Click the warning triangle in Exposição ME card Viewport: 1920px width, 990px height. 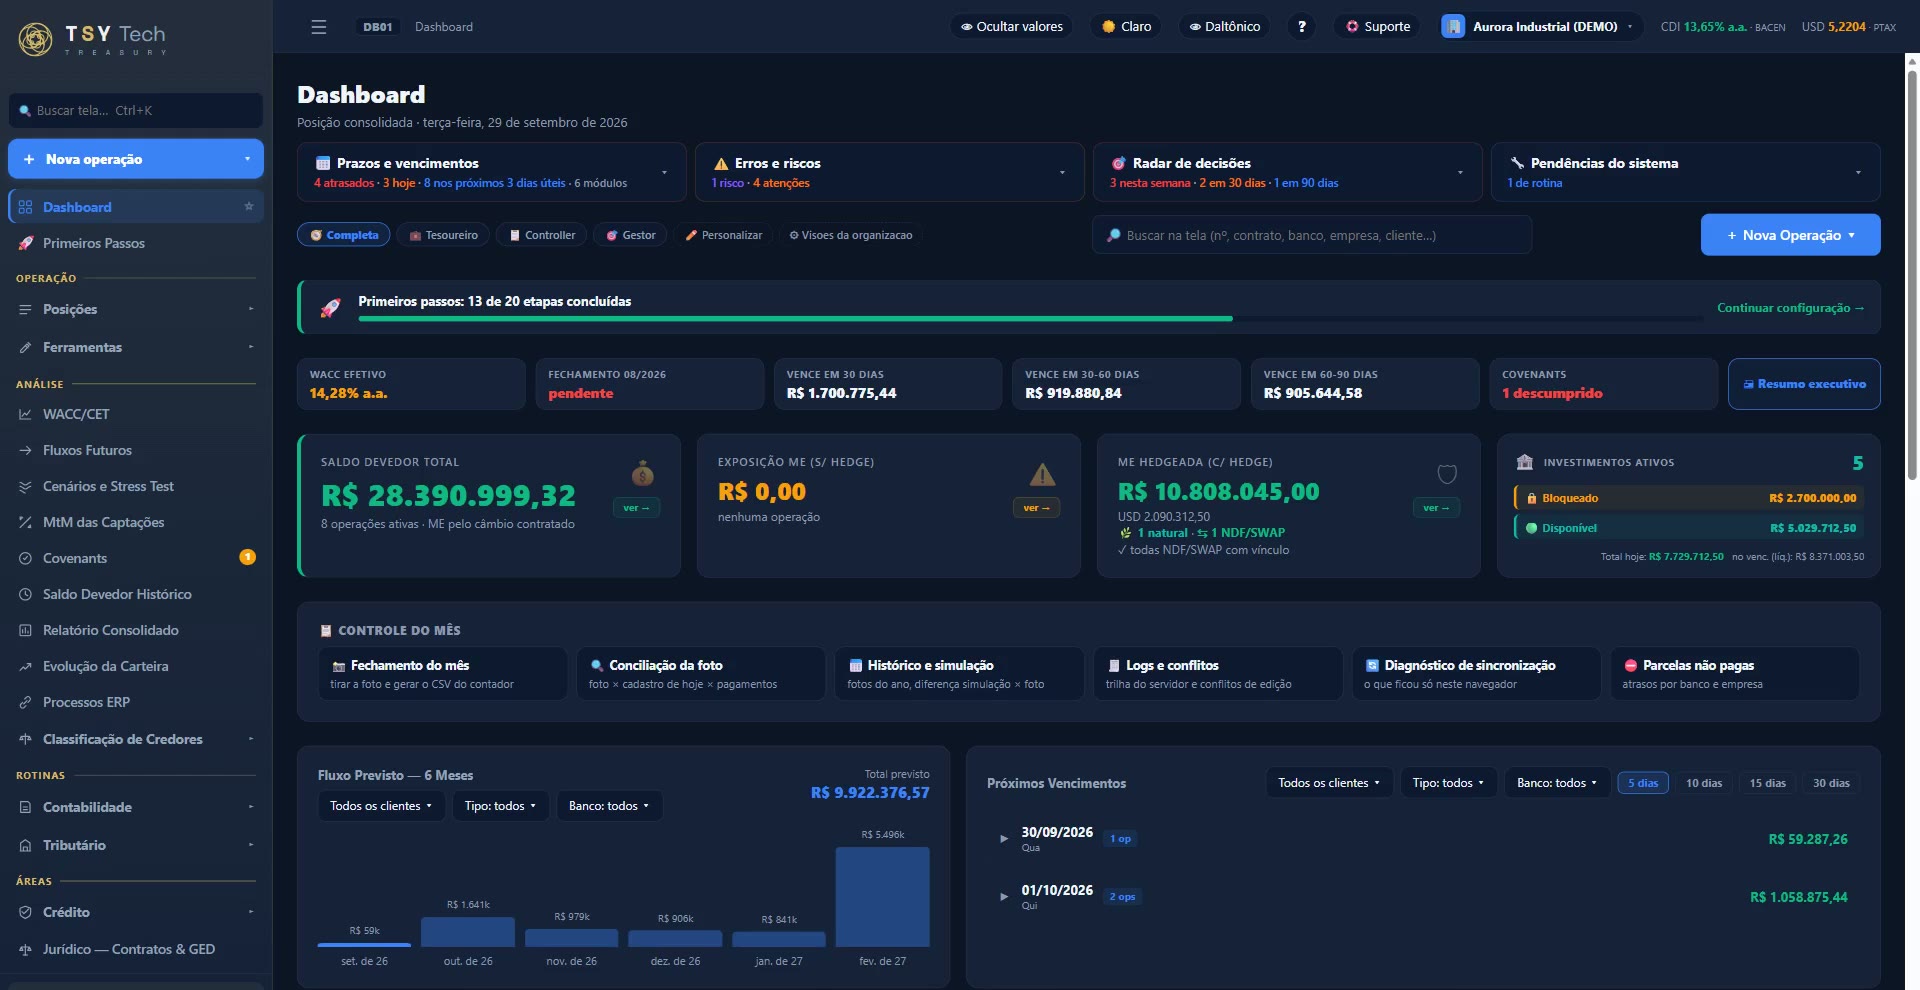click(x=1042, y=475)
